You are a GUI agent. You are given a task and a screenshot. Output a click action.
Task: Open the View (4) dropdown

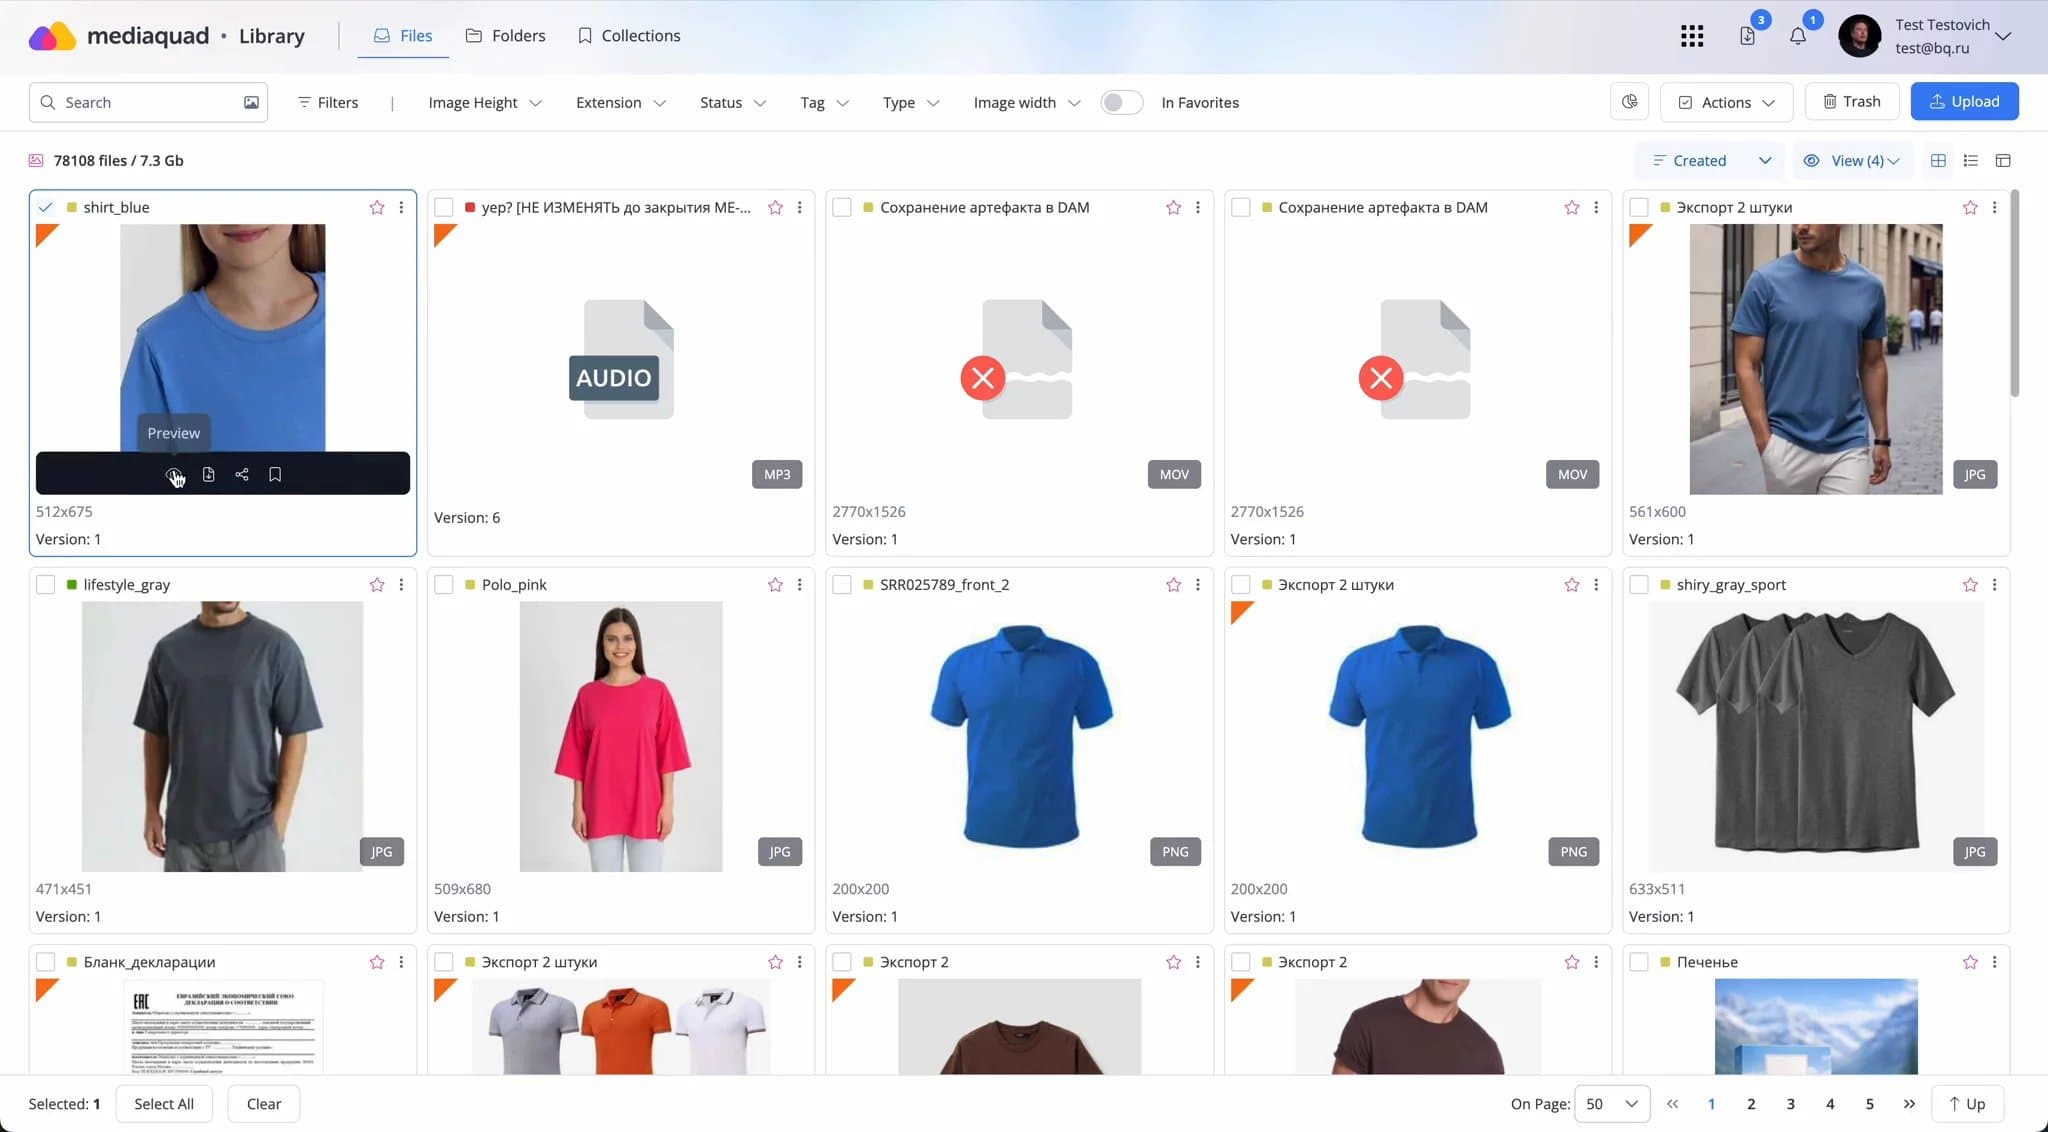[x=1853, y=160]
